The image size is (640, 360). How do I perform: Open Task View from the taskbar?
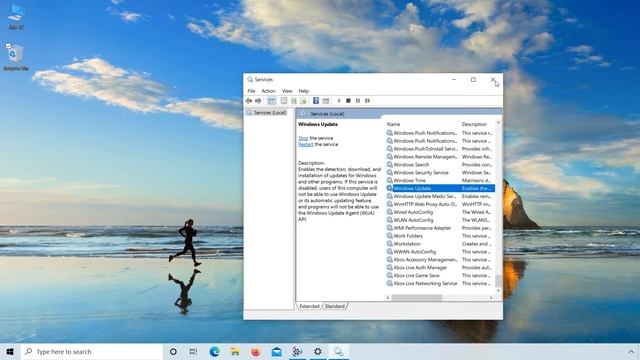tap(193, 351)
